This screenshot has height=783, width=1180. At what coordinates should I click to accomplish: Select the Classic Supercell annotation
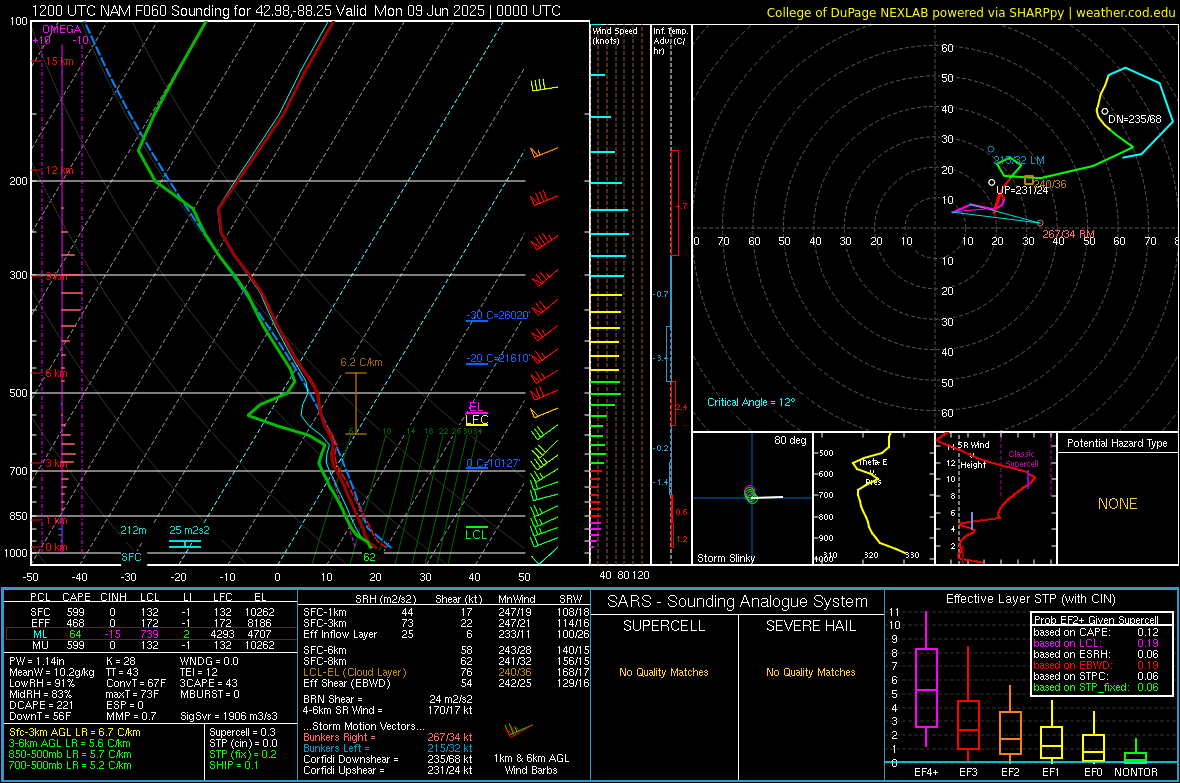(x=1021, y=459)
